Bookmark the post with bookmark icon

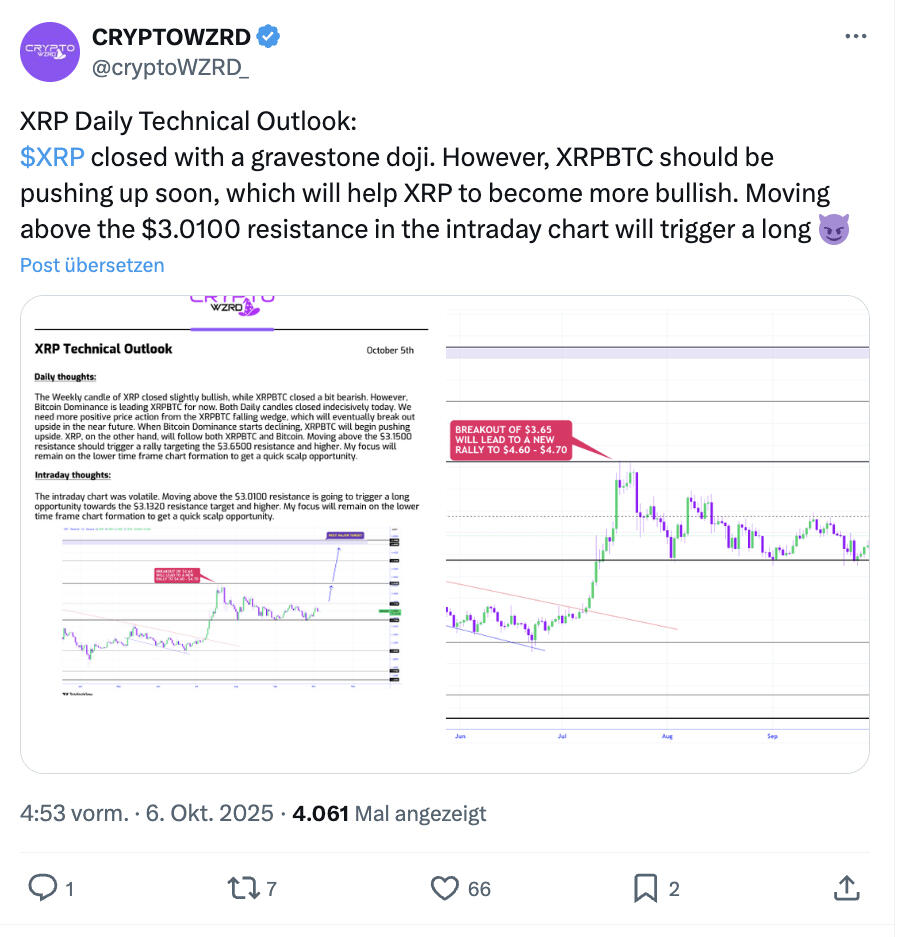click(x=645, y=887)
